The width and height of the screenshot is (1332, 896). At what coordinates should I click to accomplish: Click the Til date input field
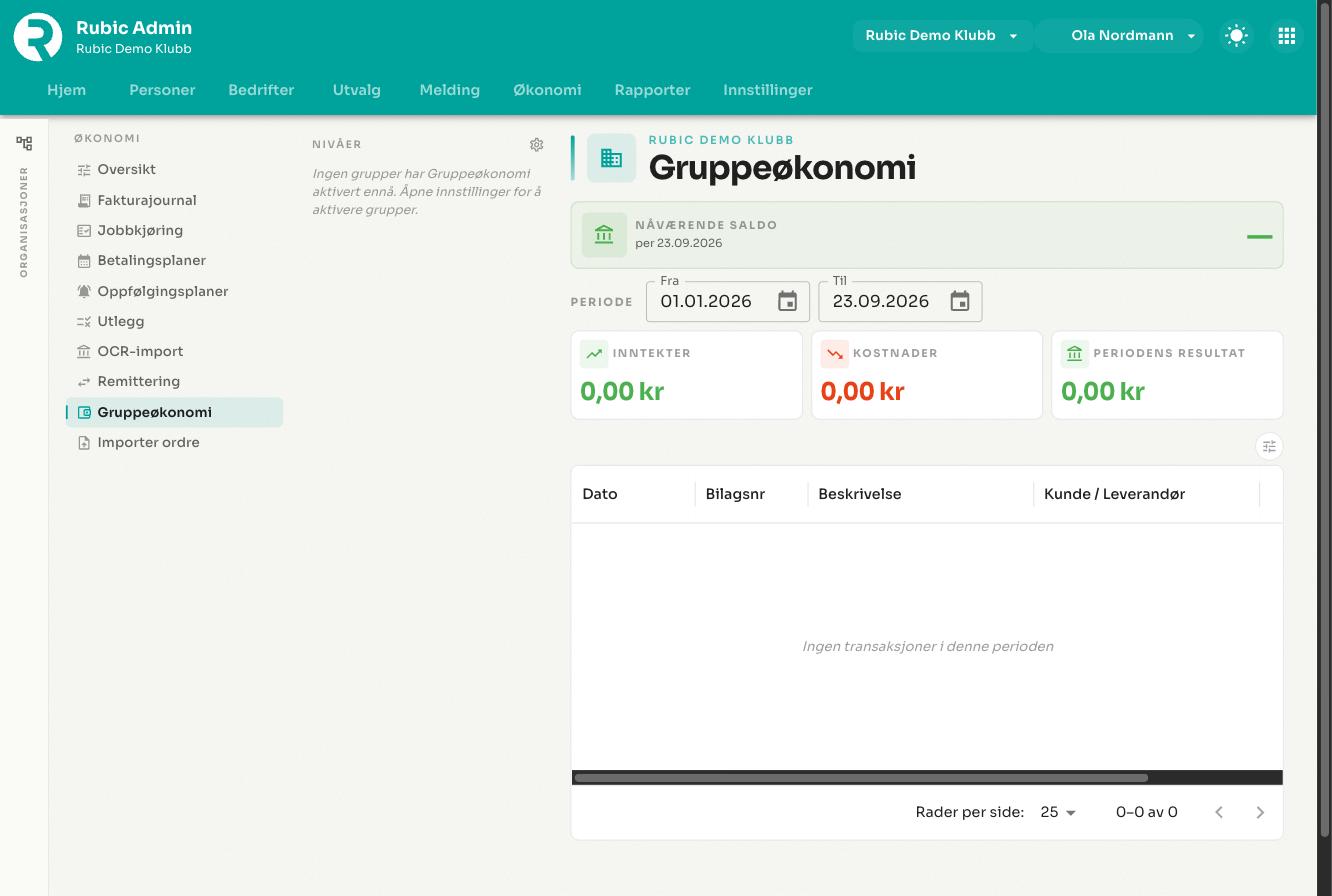tap(900, 301)
